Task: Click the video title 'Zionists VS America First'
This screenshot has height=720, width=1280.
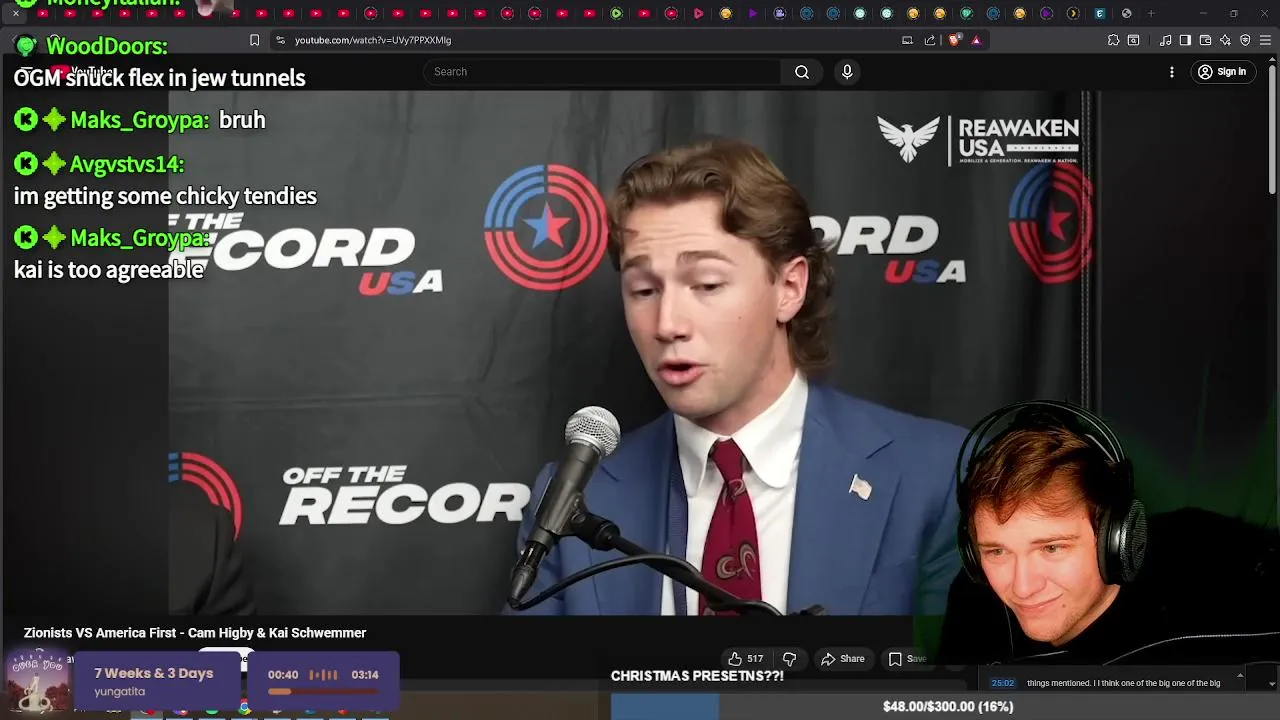Action: pyautogui.click(x=195, y=633)
